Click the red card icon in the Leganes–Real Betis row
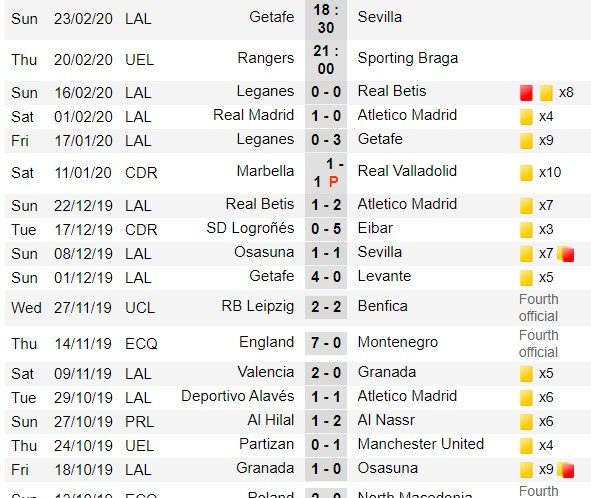 526,93
